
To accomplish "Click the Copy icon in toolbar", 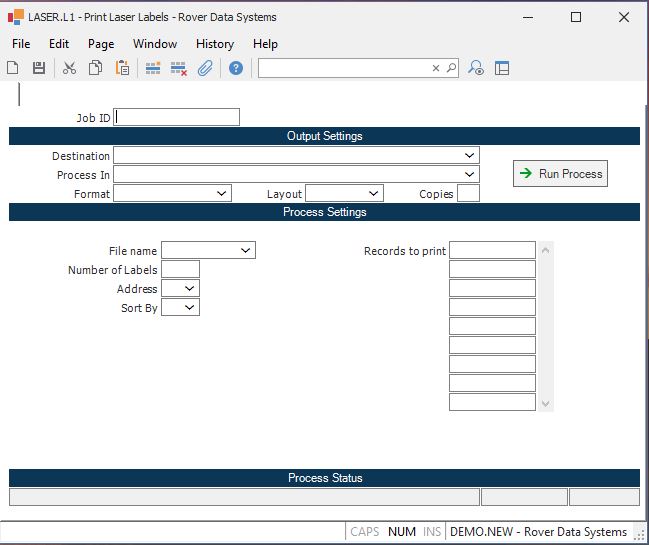I will pos(96,68).
